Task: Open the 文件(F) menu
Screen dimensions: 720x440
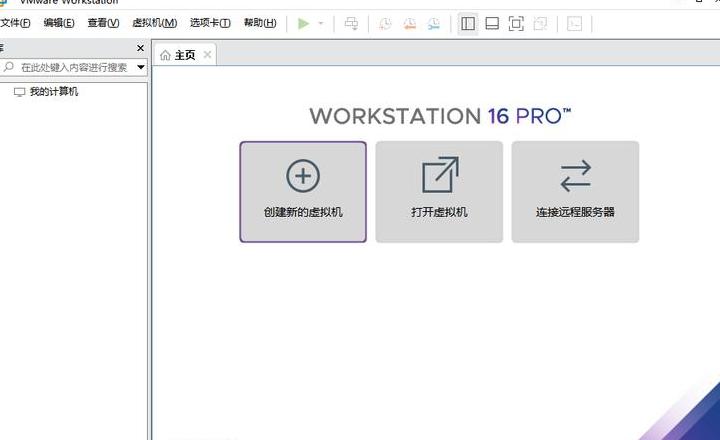Action: point(15,23)
